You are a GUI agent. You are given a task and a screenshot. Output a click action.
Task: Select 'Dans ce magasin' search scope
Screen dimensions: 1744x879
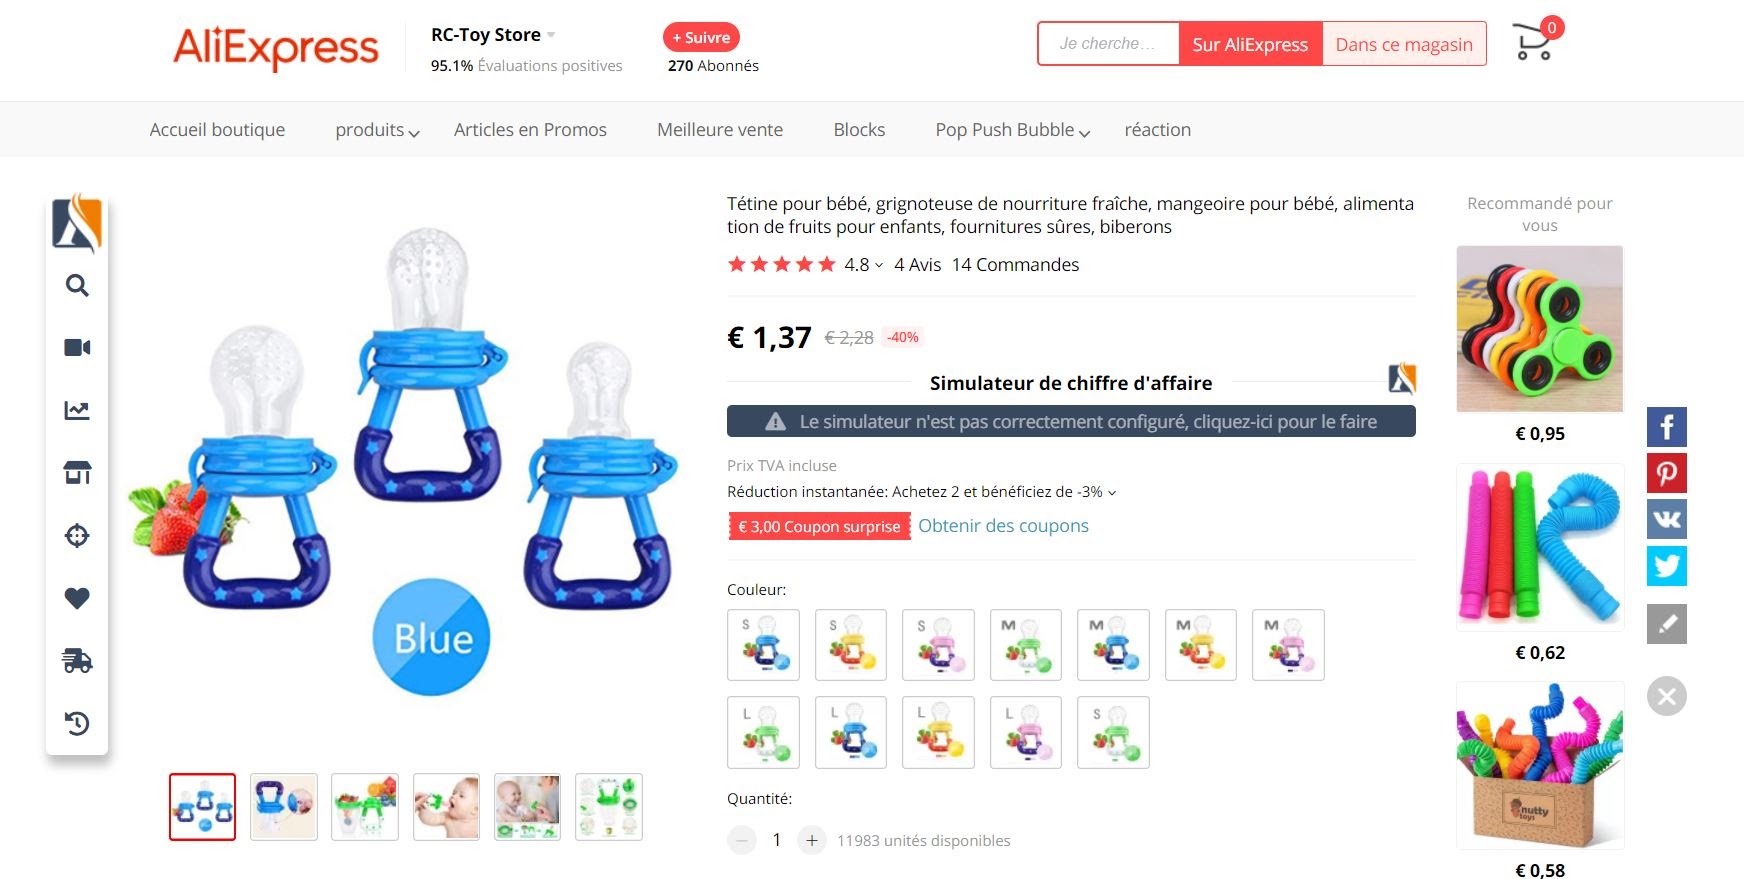point(1404,44)
